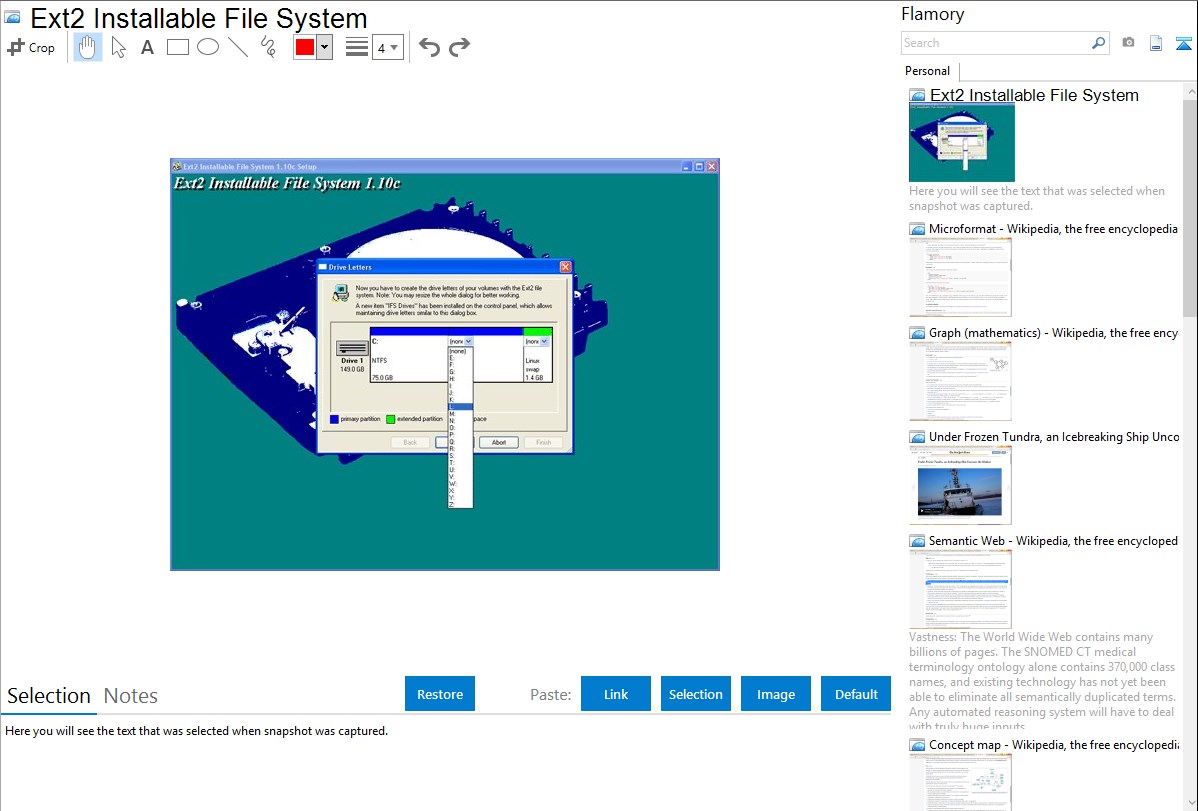Click the red color swatch
The image size is (1198, 811).
coord(304,47)
